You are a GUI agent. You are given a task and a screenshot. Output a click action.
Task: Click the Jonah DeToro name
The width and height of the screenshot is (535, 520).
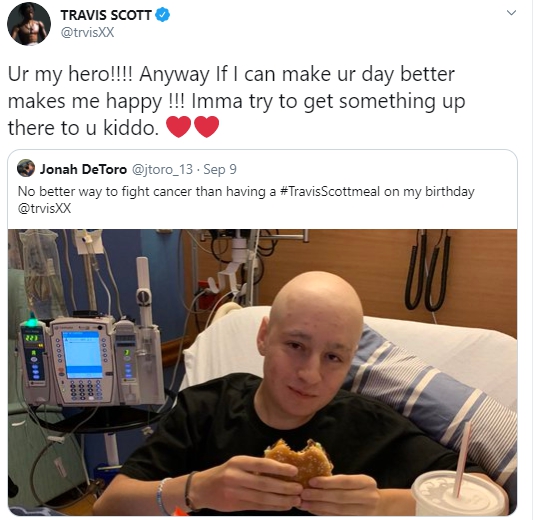pos(83,169)
